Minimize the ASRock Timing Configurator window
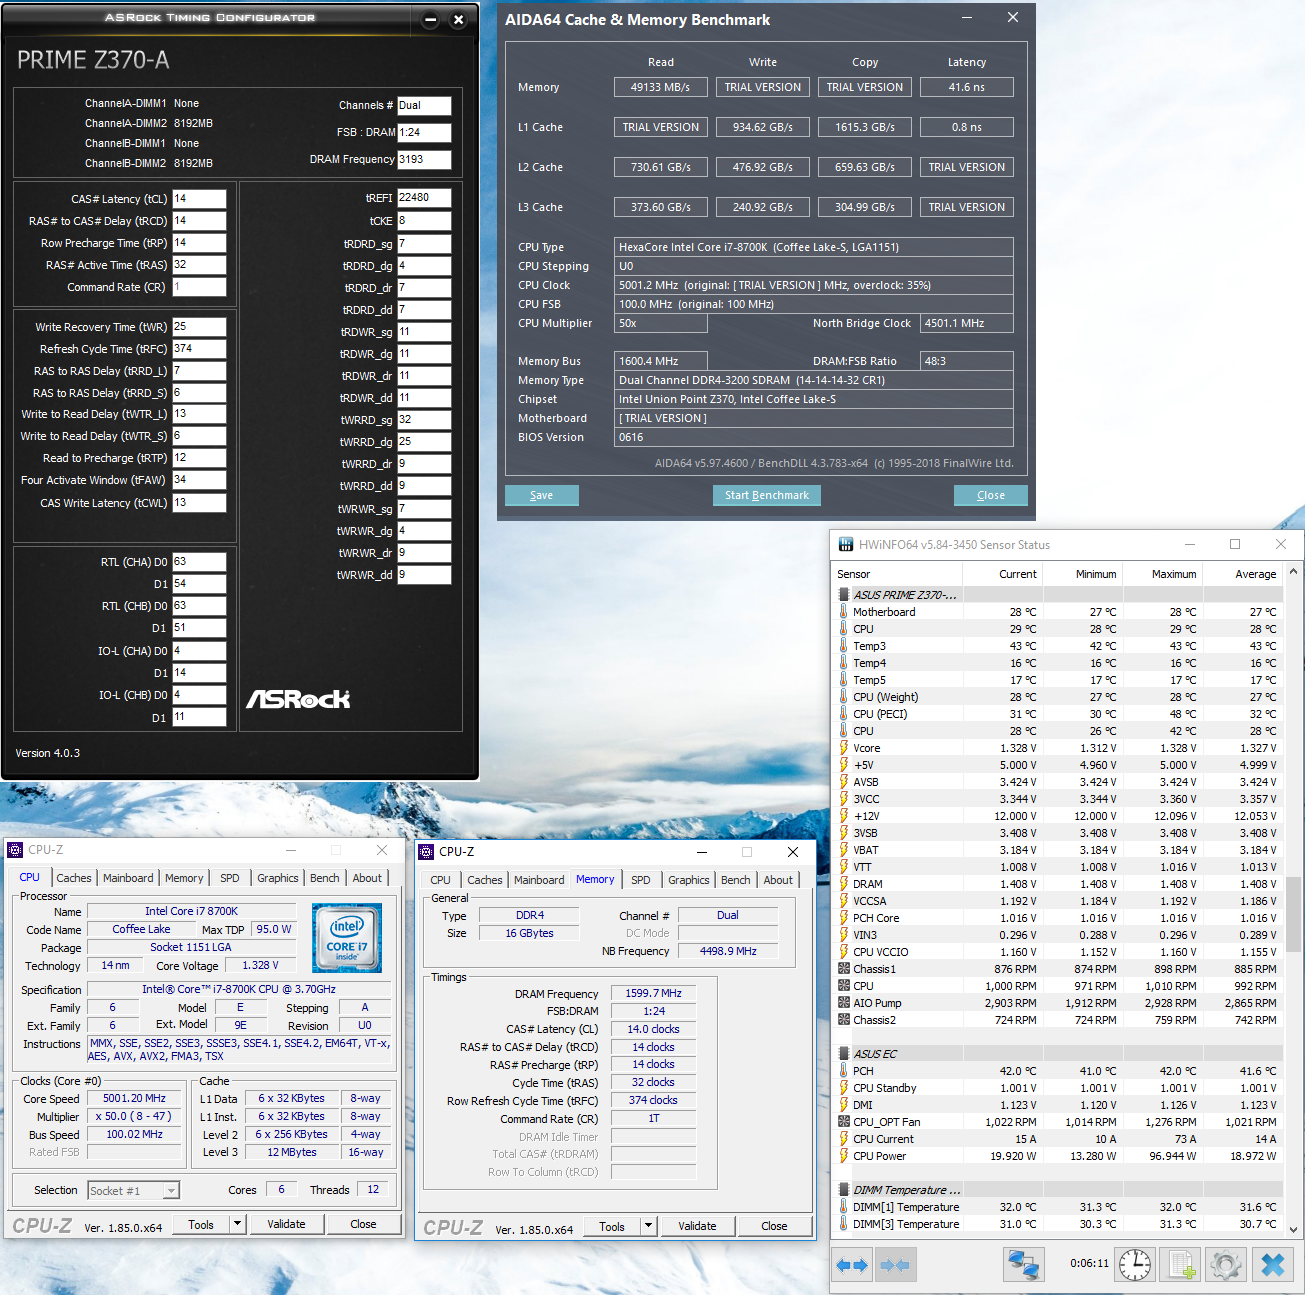The width and height of the screenshot is (1305, 1295). tap(430, 20)
